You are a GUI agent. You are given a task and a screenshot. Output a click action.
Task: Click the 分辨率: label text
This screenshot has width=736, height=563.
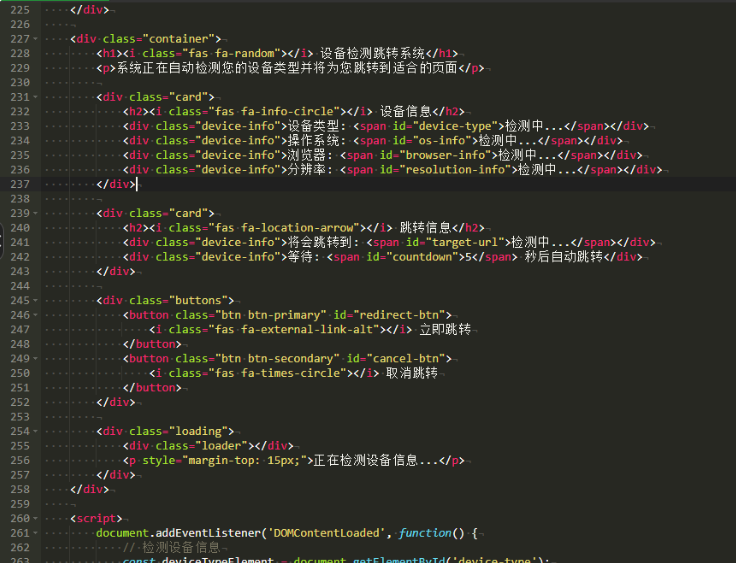pos(310,170)
